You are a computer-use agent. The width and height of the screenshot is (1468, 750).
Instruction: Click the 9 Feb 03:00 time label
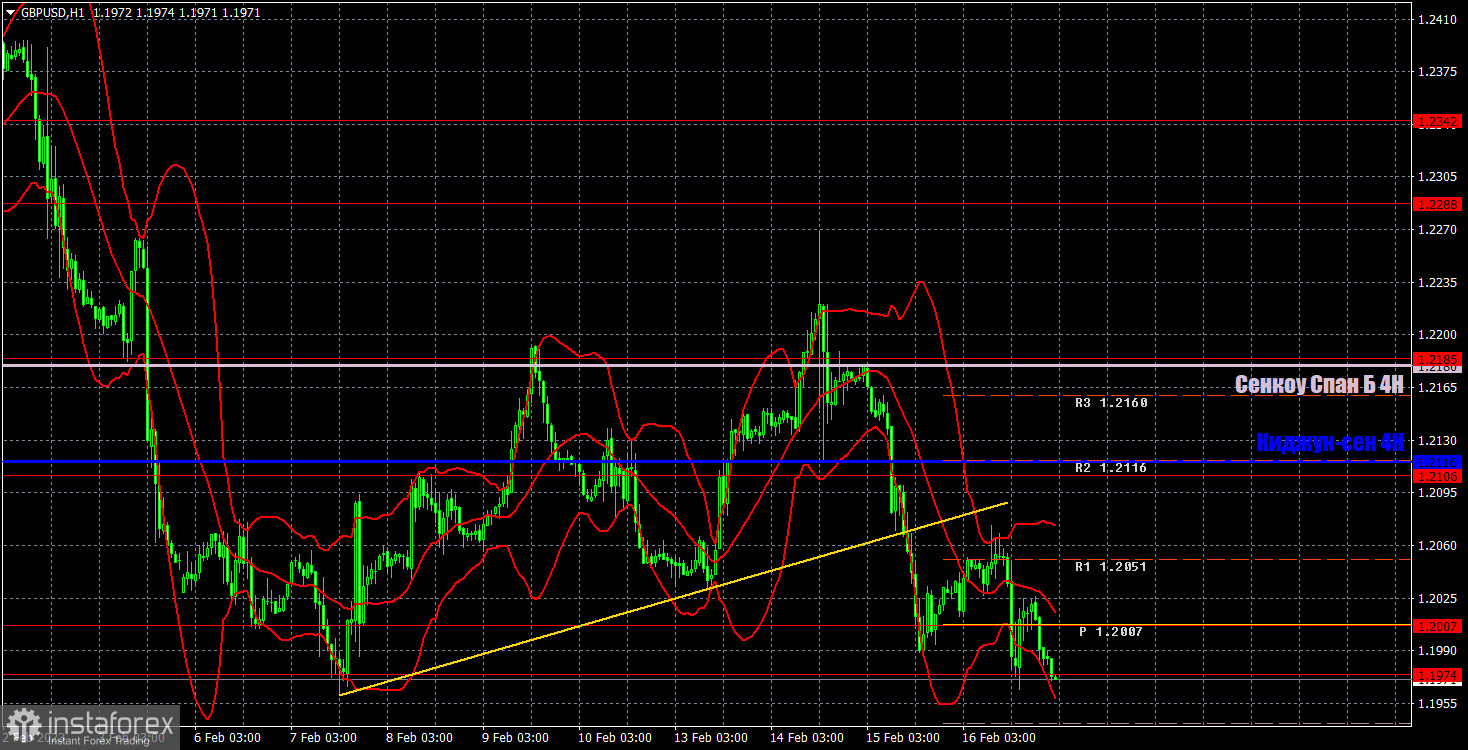point(516,738)
